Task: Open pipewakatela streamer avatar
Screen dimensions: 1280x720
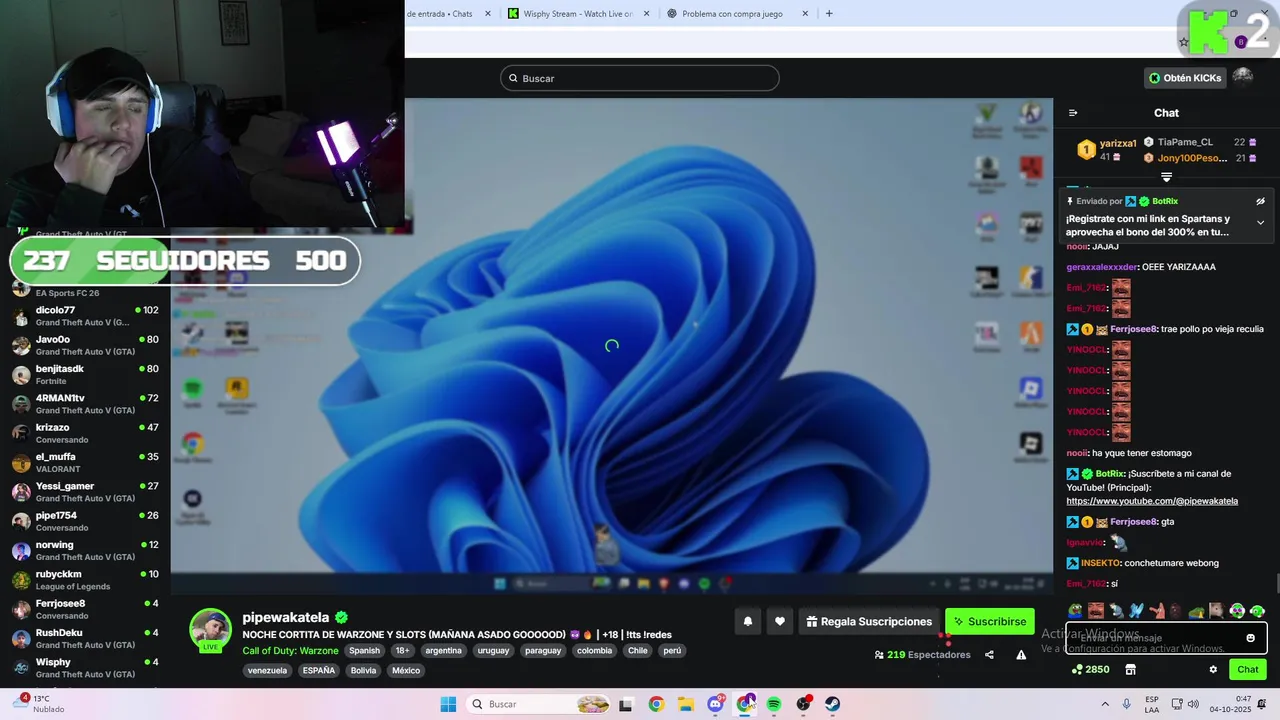Action: pyautogui.click(x=211, y=630)
